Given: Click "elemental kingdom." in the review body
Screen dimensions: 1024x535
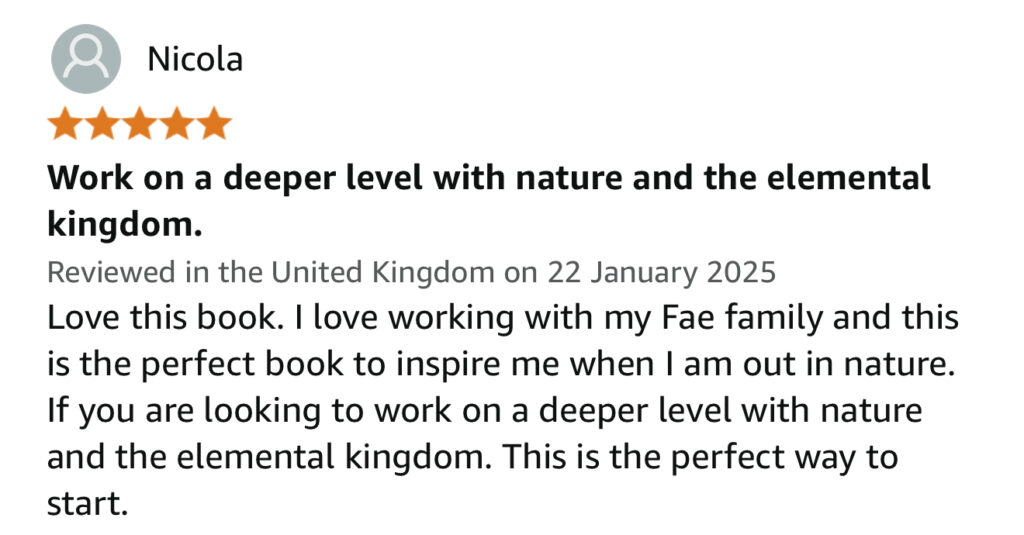Looking at the screenshot, I should pyautogui.click(x=333, y=457).
